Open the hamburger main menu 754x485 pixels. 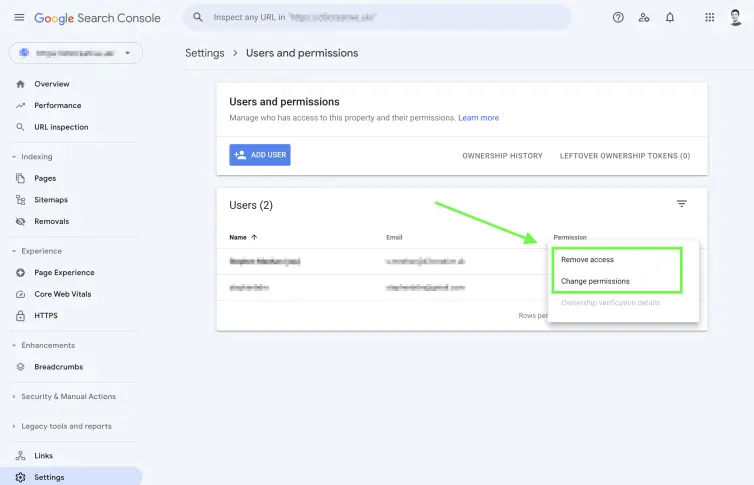pos(19,17)
